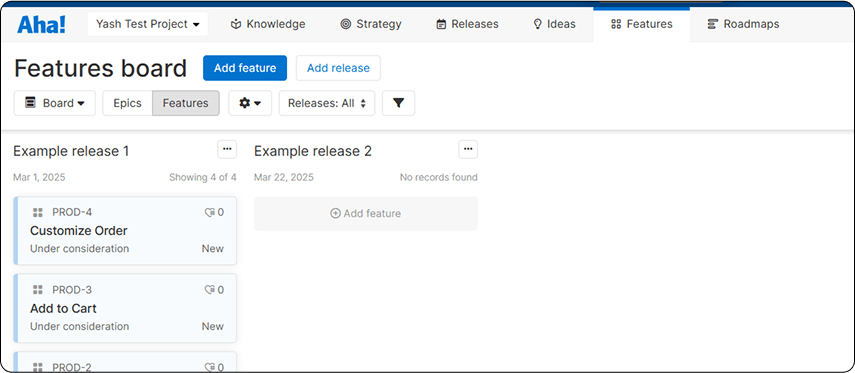The width and height of the screenshot is (855, 373).
Task: Click the PROD-2 feature type icon
Action: tap(38, 368)
